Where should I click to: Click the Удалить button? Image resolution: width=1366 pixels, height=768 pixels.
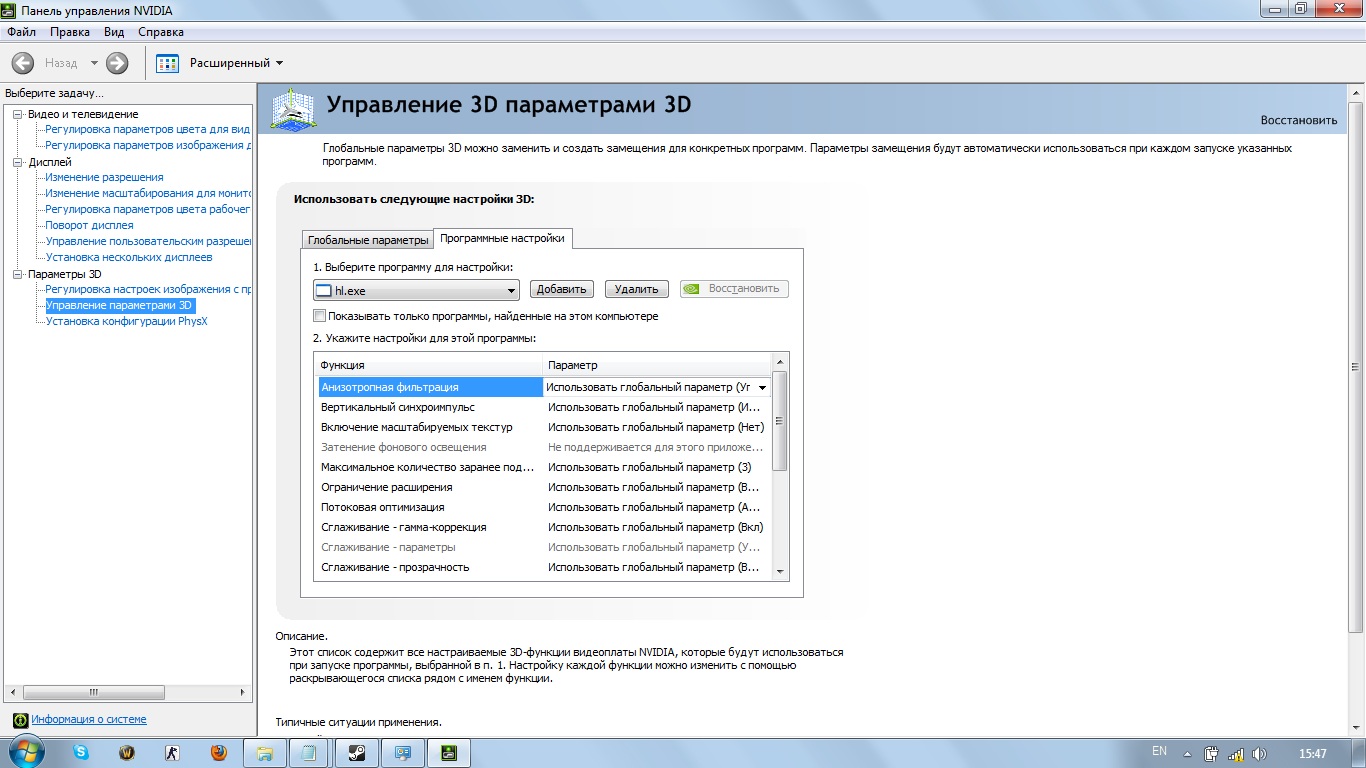coord(636,289)
